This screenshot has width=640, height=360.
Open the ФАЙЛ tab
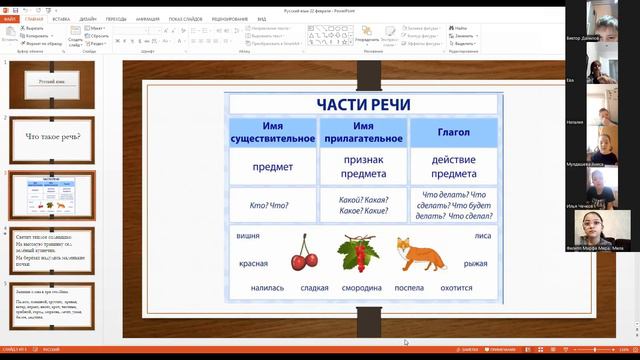pyautogui.click(x=9, y=19)
